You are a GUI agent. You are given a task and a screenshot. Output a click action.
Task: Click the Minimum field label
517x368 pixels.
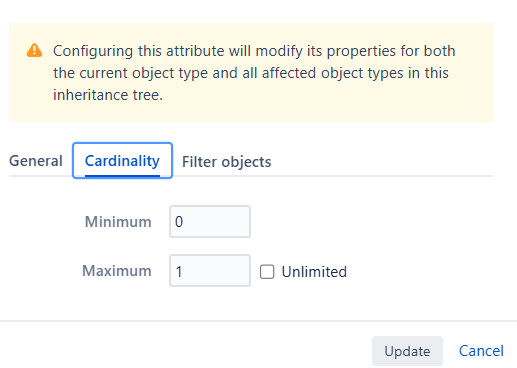(x=118, y=222)
